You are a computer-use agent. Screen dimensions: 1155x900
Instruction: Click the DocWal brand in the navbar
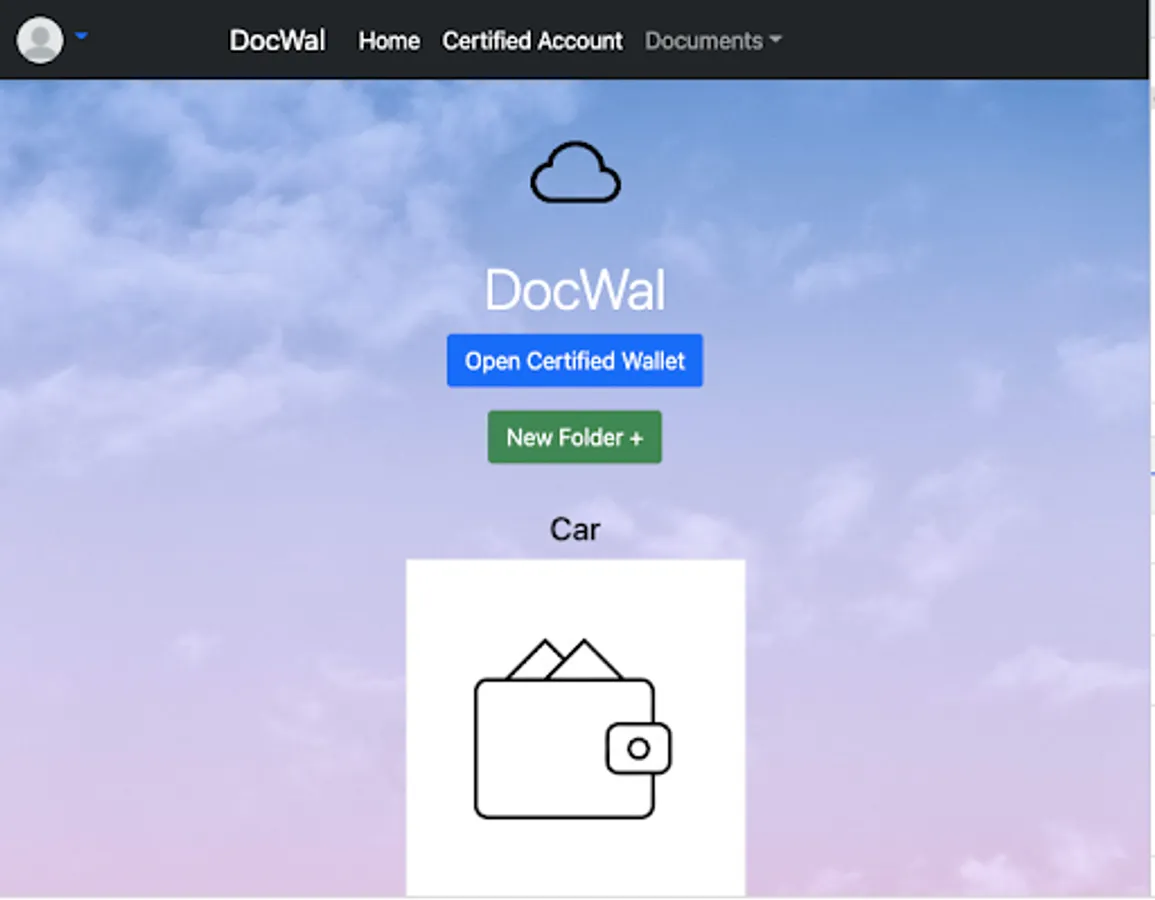[277, 41]
